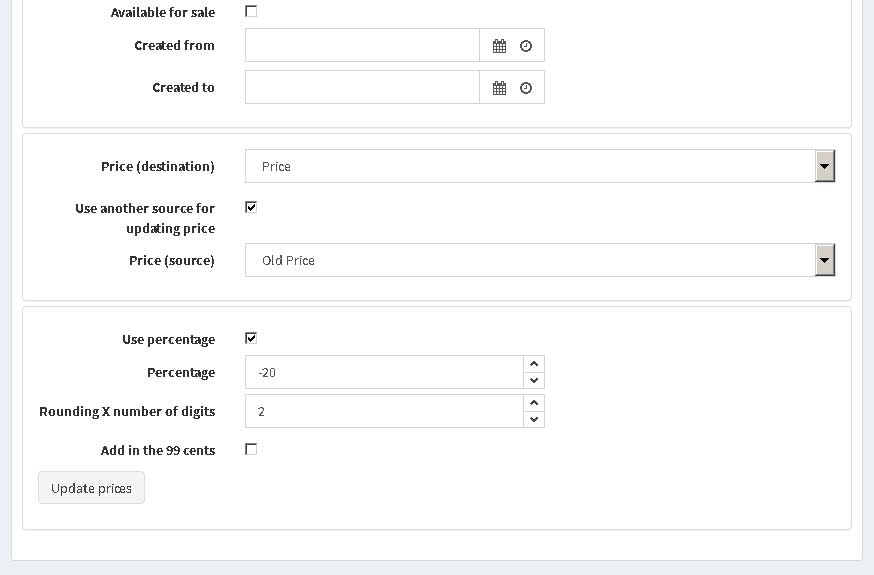Open time picker for Created from
Image resolution: width=874 pixels, height=575 pixels.
coord(526,46)
